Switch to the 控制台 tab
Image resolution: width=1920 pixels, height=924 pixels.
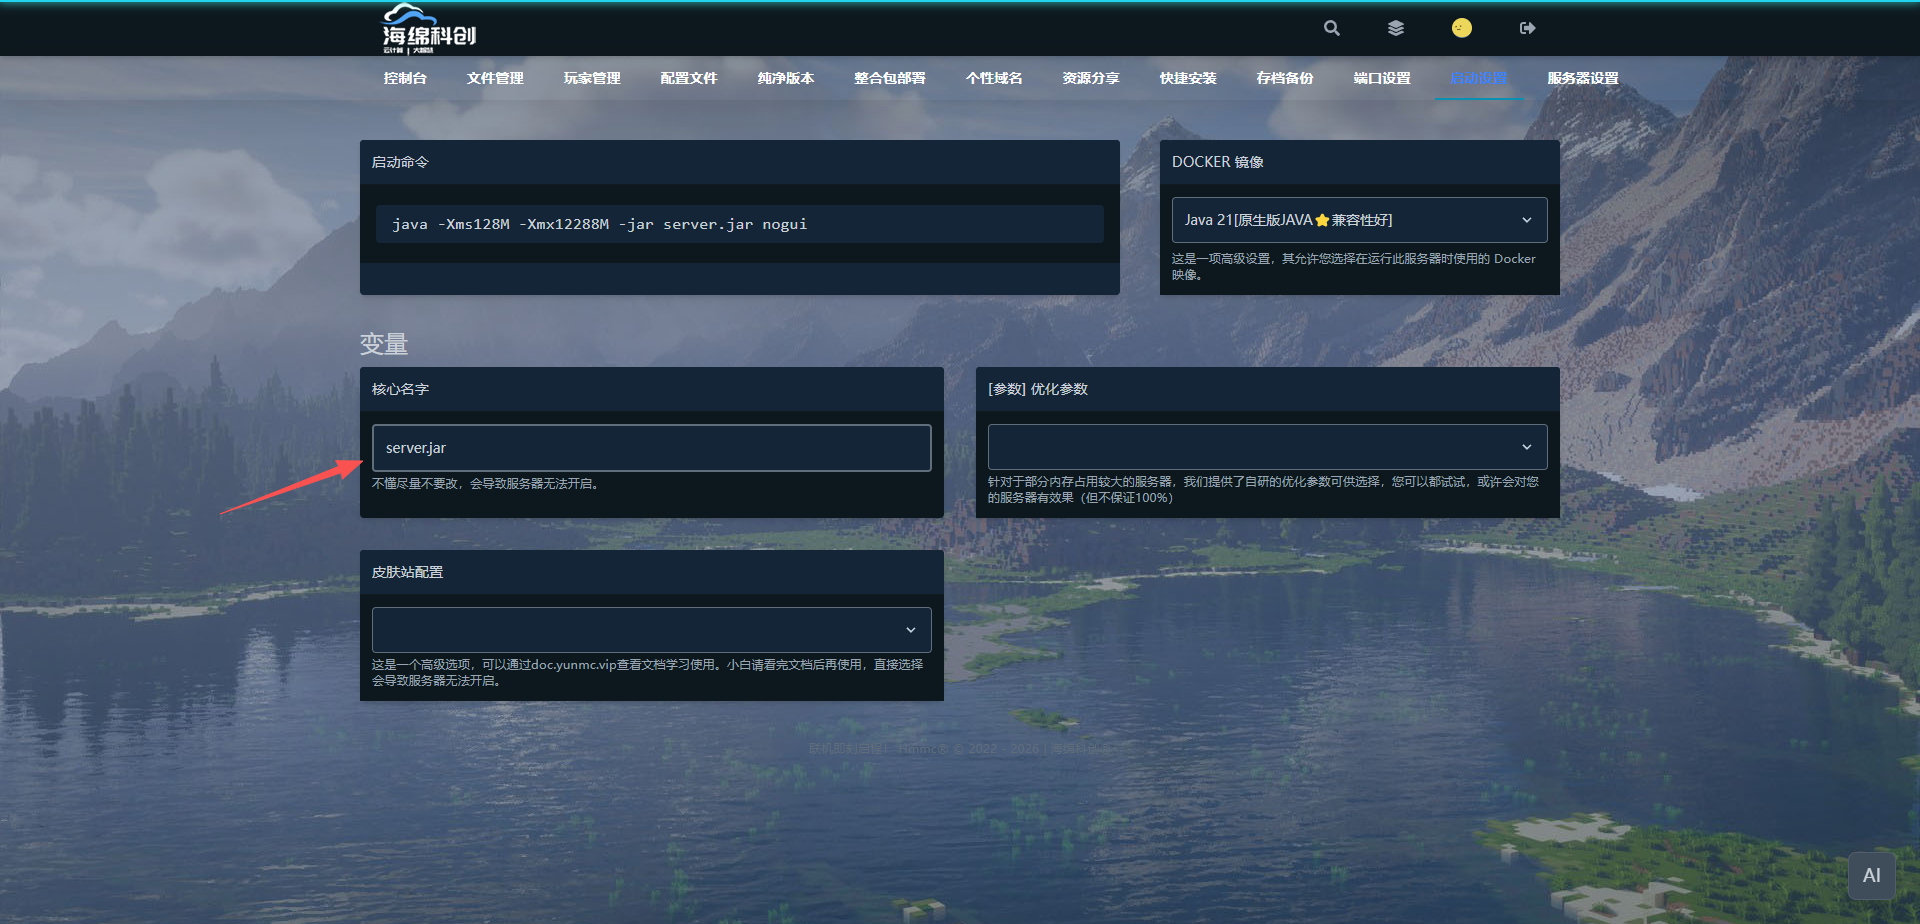pyautogui.click(x=405, y=78)
